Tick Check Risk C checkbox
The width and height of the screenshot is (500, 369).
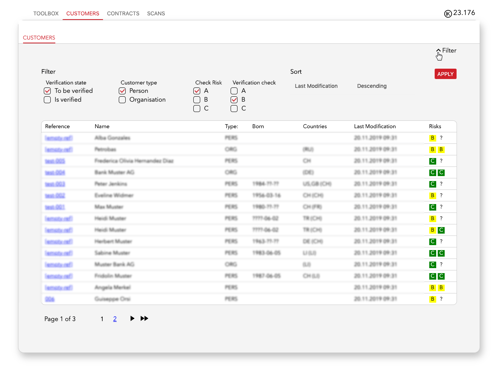[197, 109]
